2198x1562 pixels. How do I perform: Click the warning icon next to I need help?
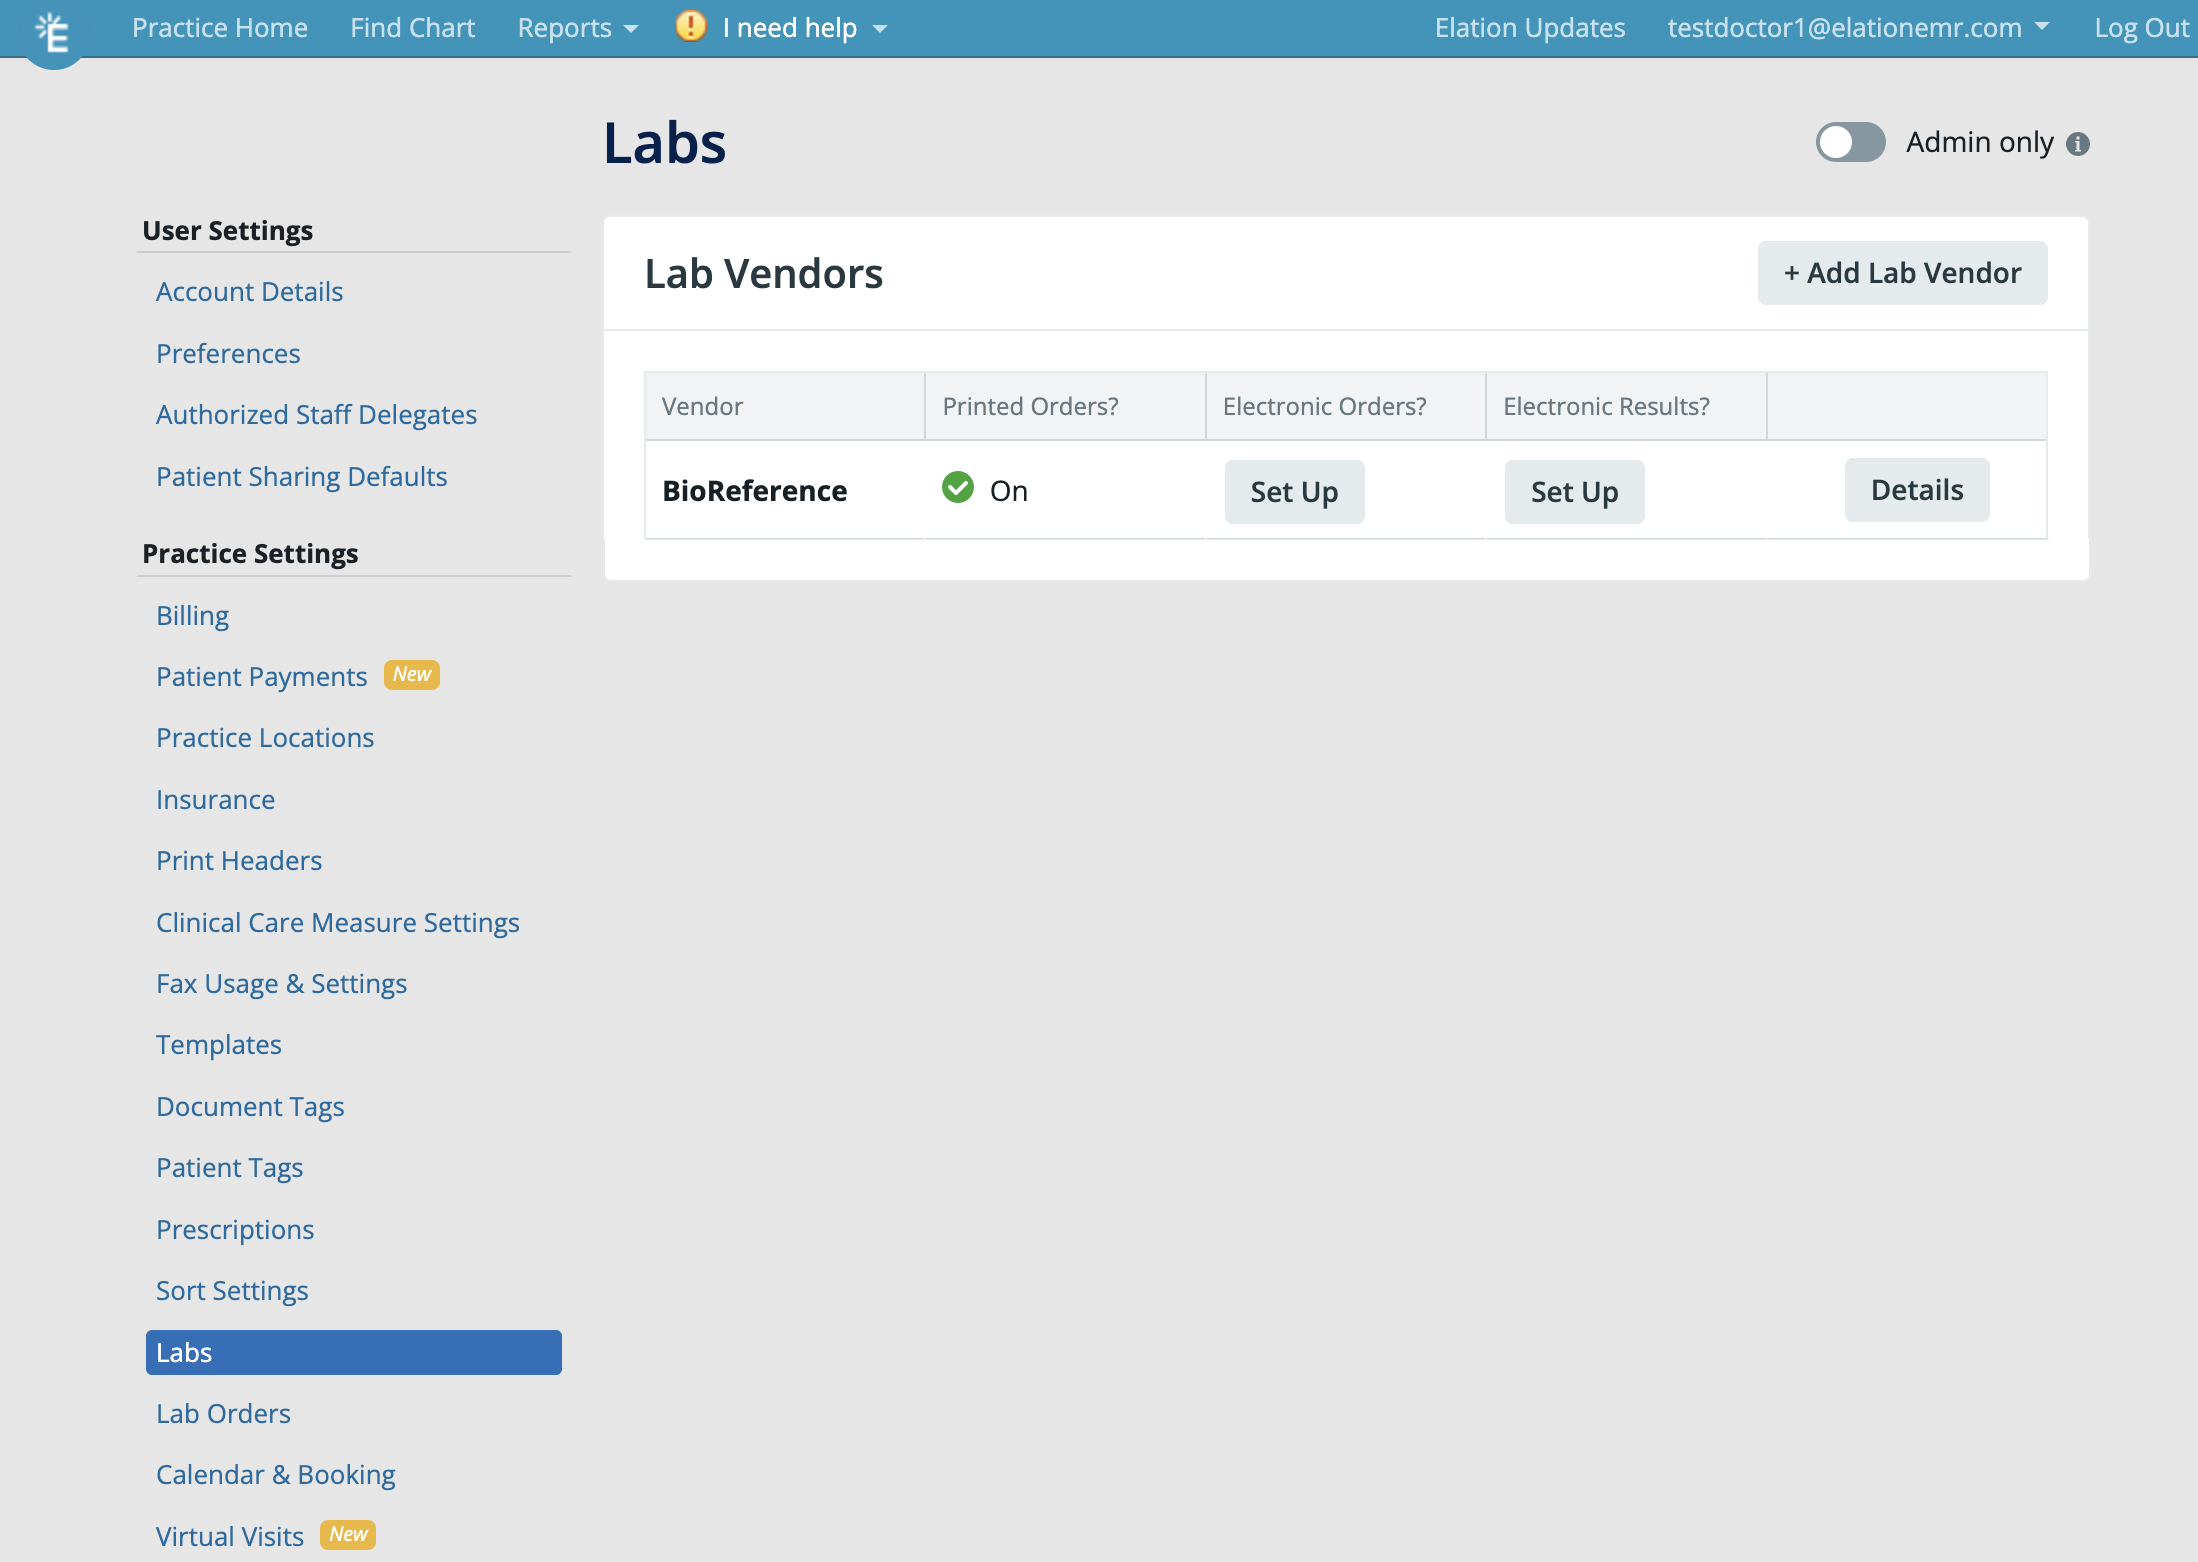690,27
